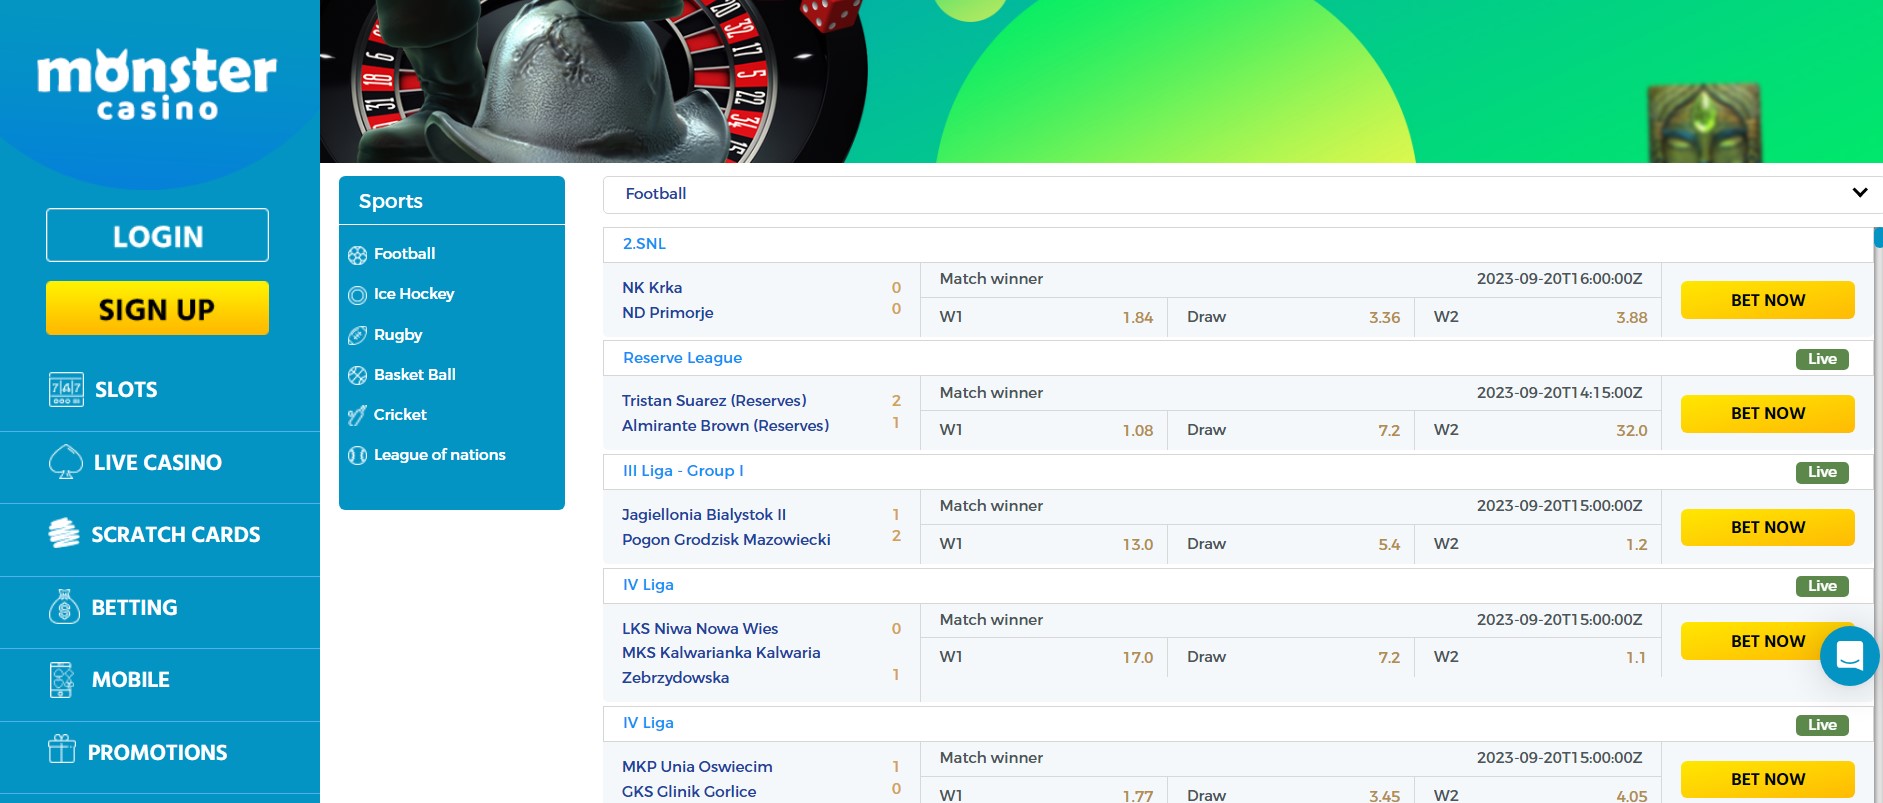Click the League of nations icon
1883x803 pixels.
pos(357,455)
